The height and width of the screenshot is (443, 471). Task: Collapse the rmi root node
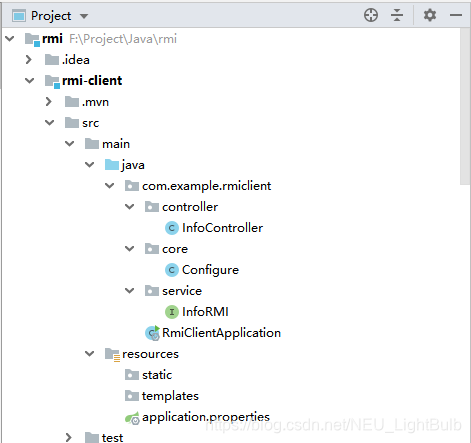click(x=10, y=39)
